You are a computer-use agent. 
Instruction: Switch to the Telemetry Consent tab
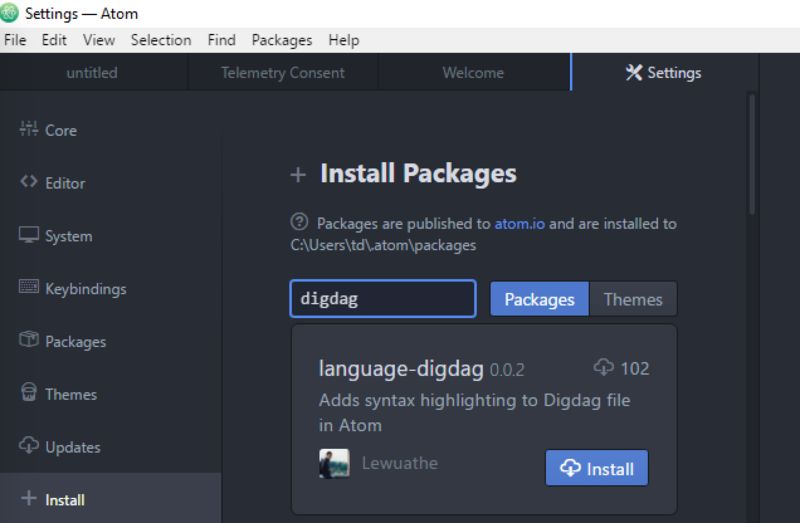(283, 72)
